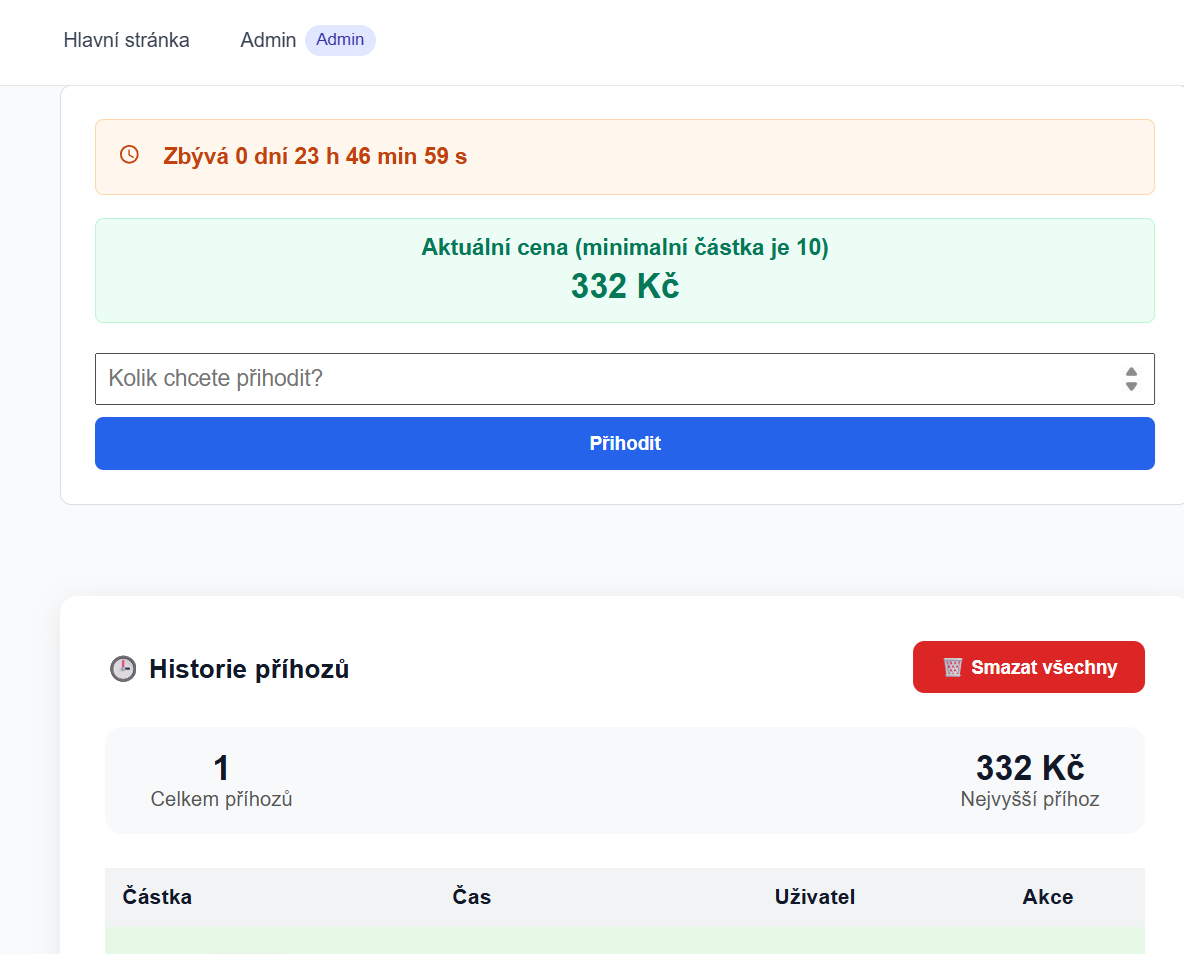Focus the 'Kolik chcete přihodit?' input field

click(x=600, y=379)
